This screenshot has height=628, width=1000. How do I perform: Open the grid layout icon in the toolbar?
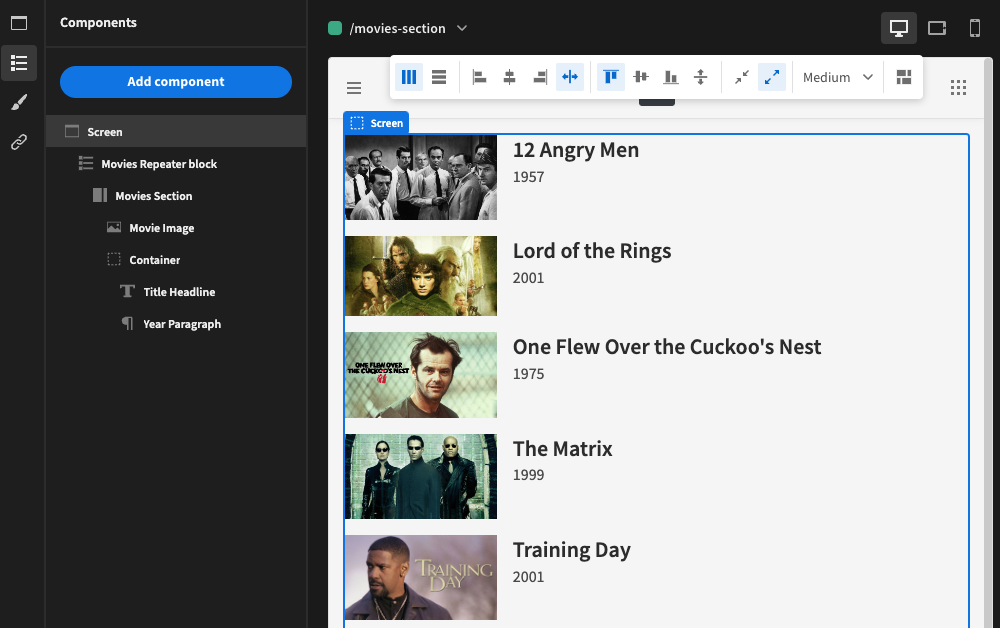904,77
